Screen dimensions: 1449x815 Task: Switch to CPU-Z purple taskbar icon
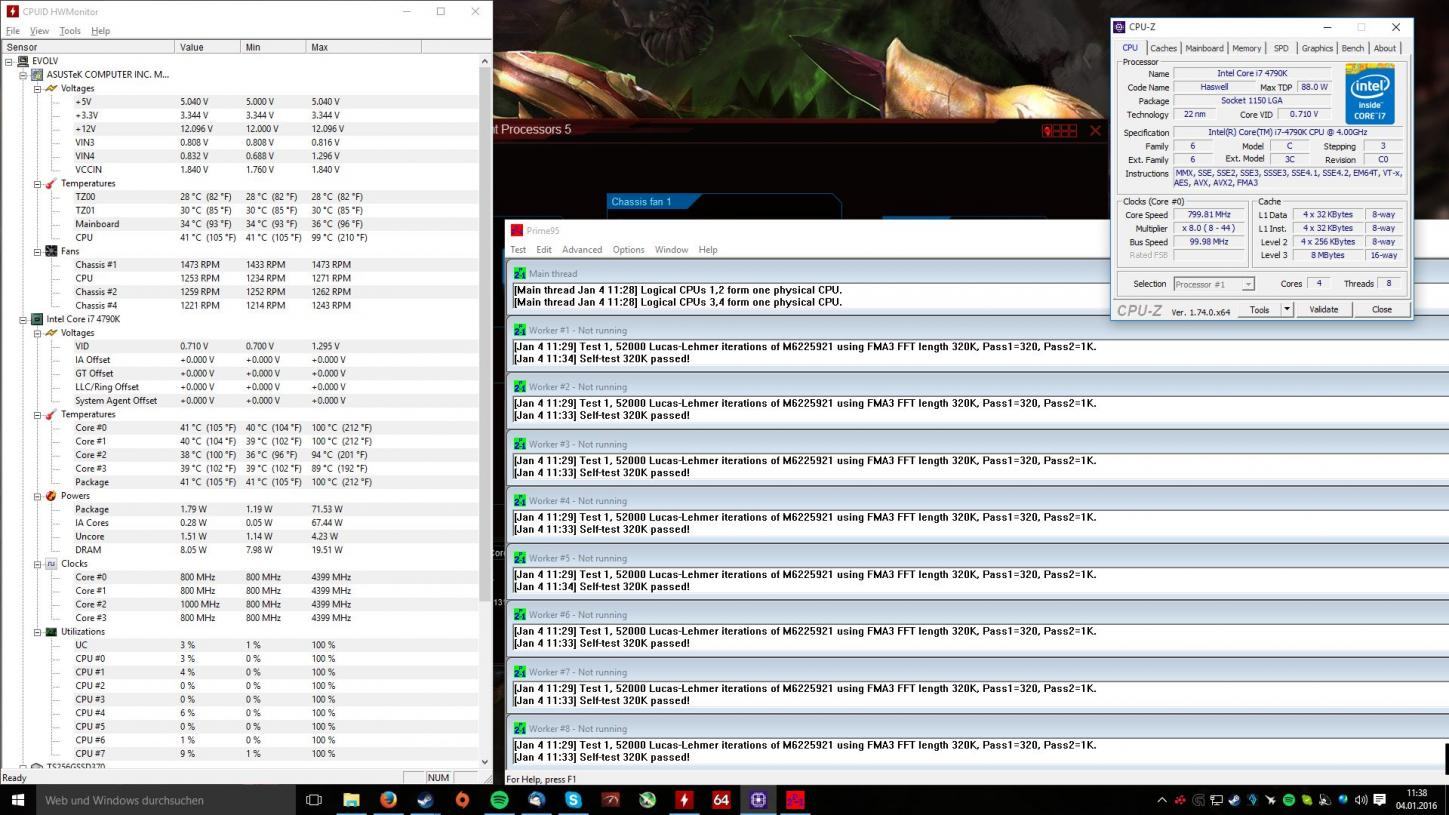[x=758, y=800]
